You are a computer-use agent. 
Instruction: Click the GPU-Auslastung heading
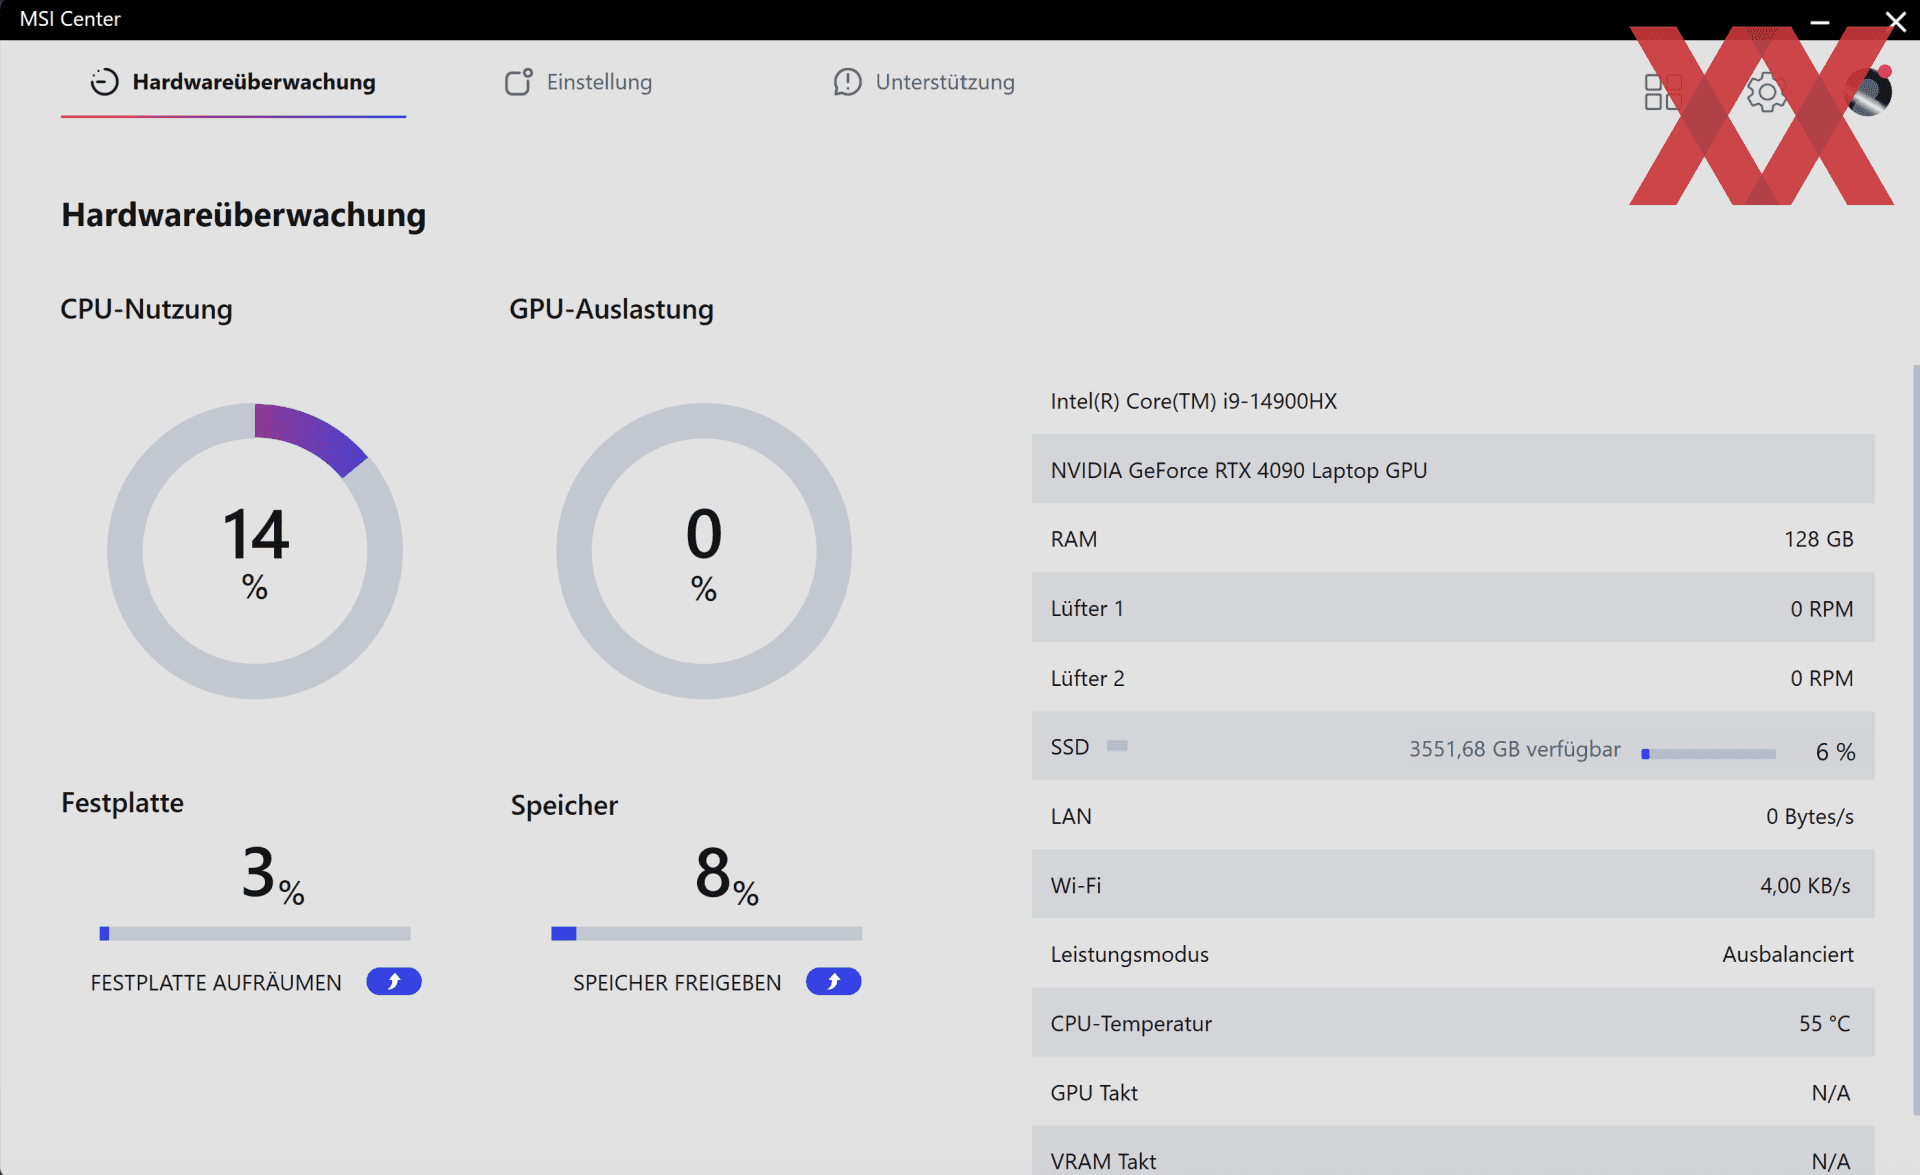(x=611, y=309)
